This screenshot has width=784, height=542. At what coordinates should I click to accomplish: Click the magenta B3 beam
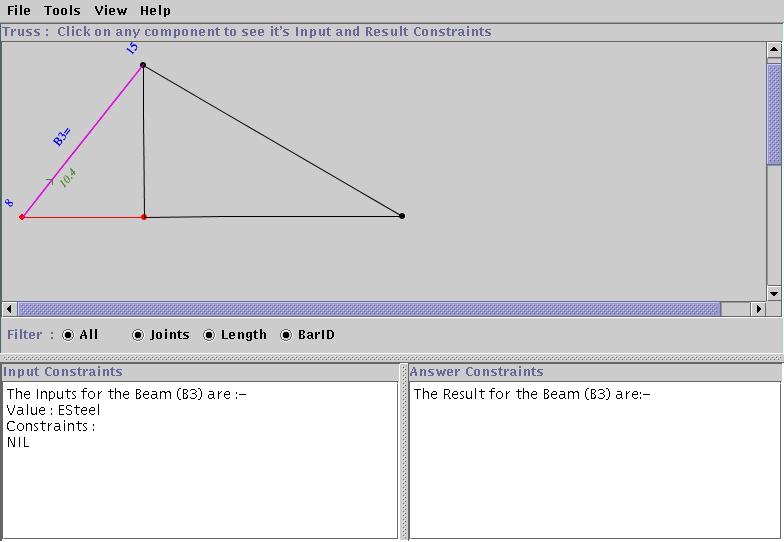(90, 131)
